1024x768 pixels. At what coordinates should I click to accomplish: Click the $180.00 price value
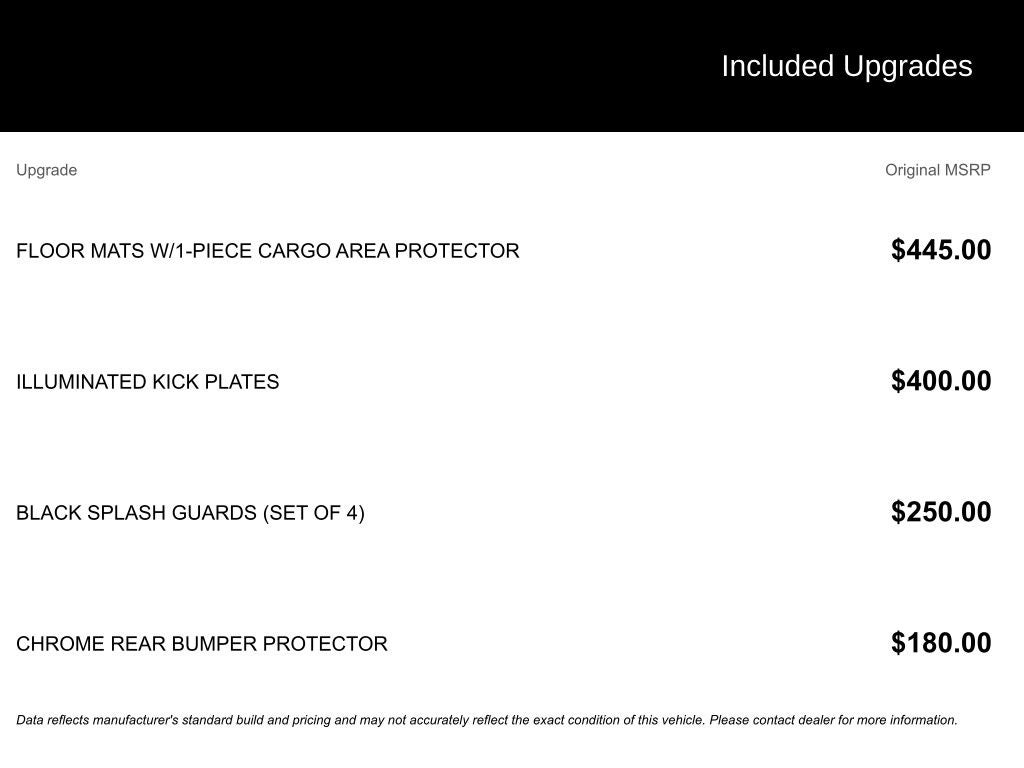[941, 643]
